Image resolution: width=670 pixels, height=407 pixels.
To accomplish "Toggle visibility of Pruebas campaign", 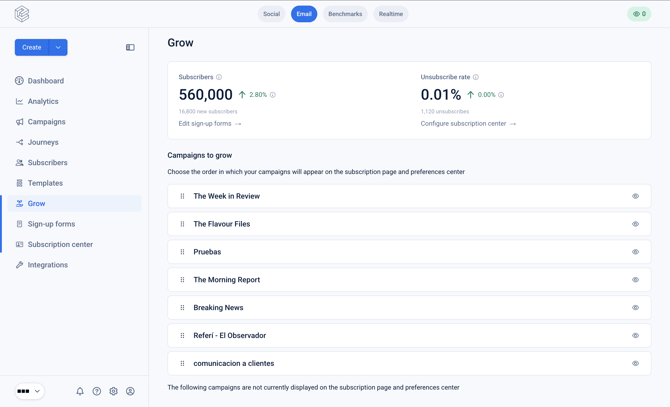I will (x=635, y=252).
